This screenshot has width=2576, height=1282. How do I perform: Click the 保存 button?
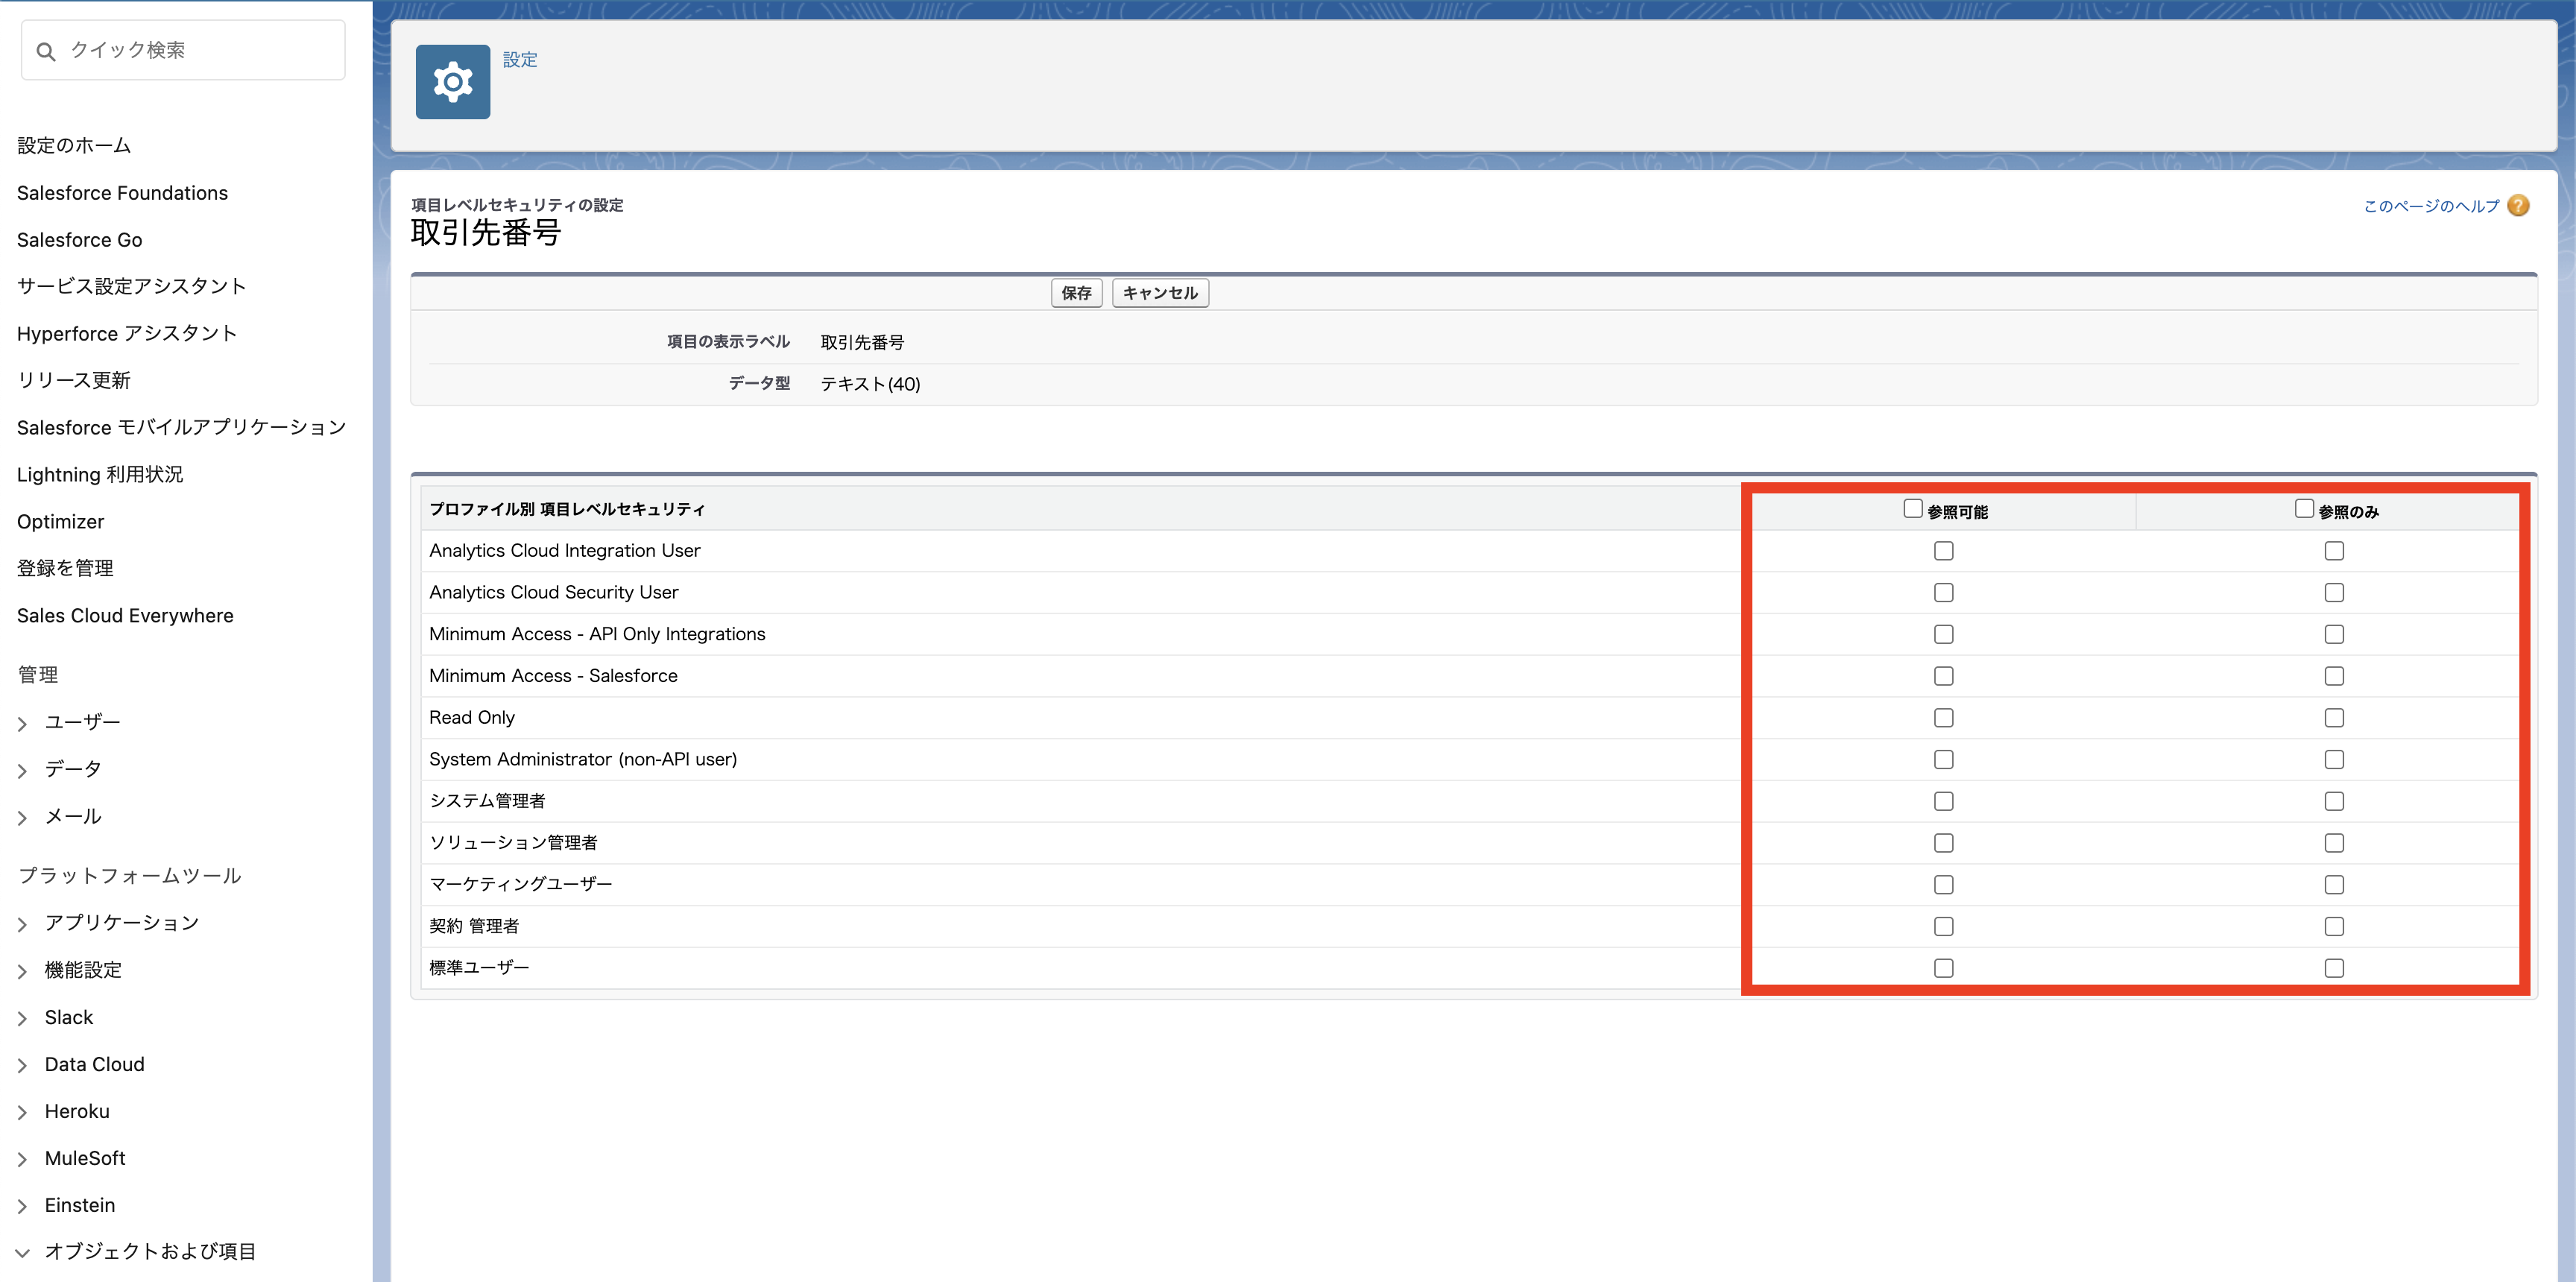point(1076,293)
